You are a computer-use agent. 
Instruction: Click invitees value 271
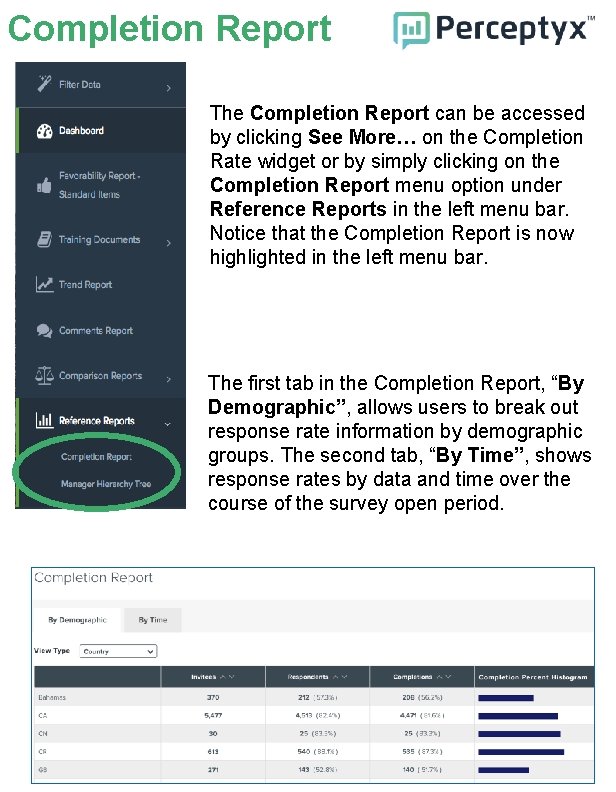[x=213, y=770]
